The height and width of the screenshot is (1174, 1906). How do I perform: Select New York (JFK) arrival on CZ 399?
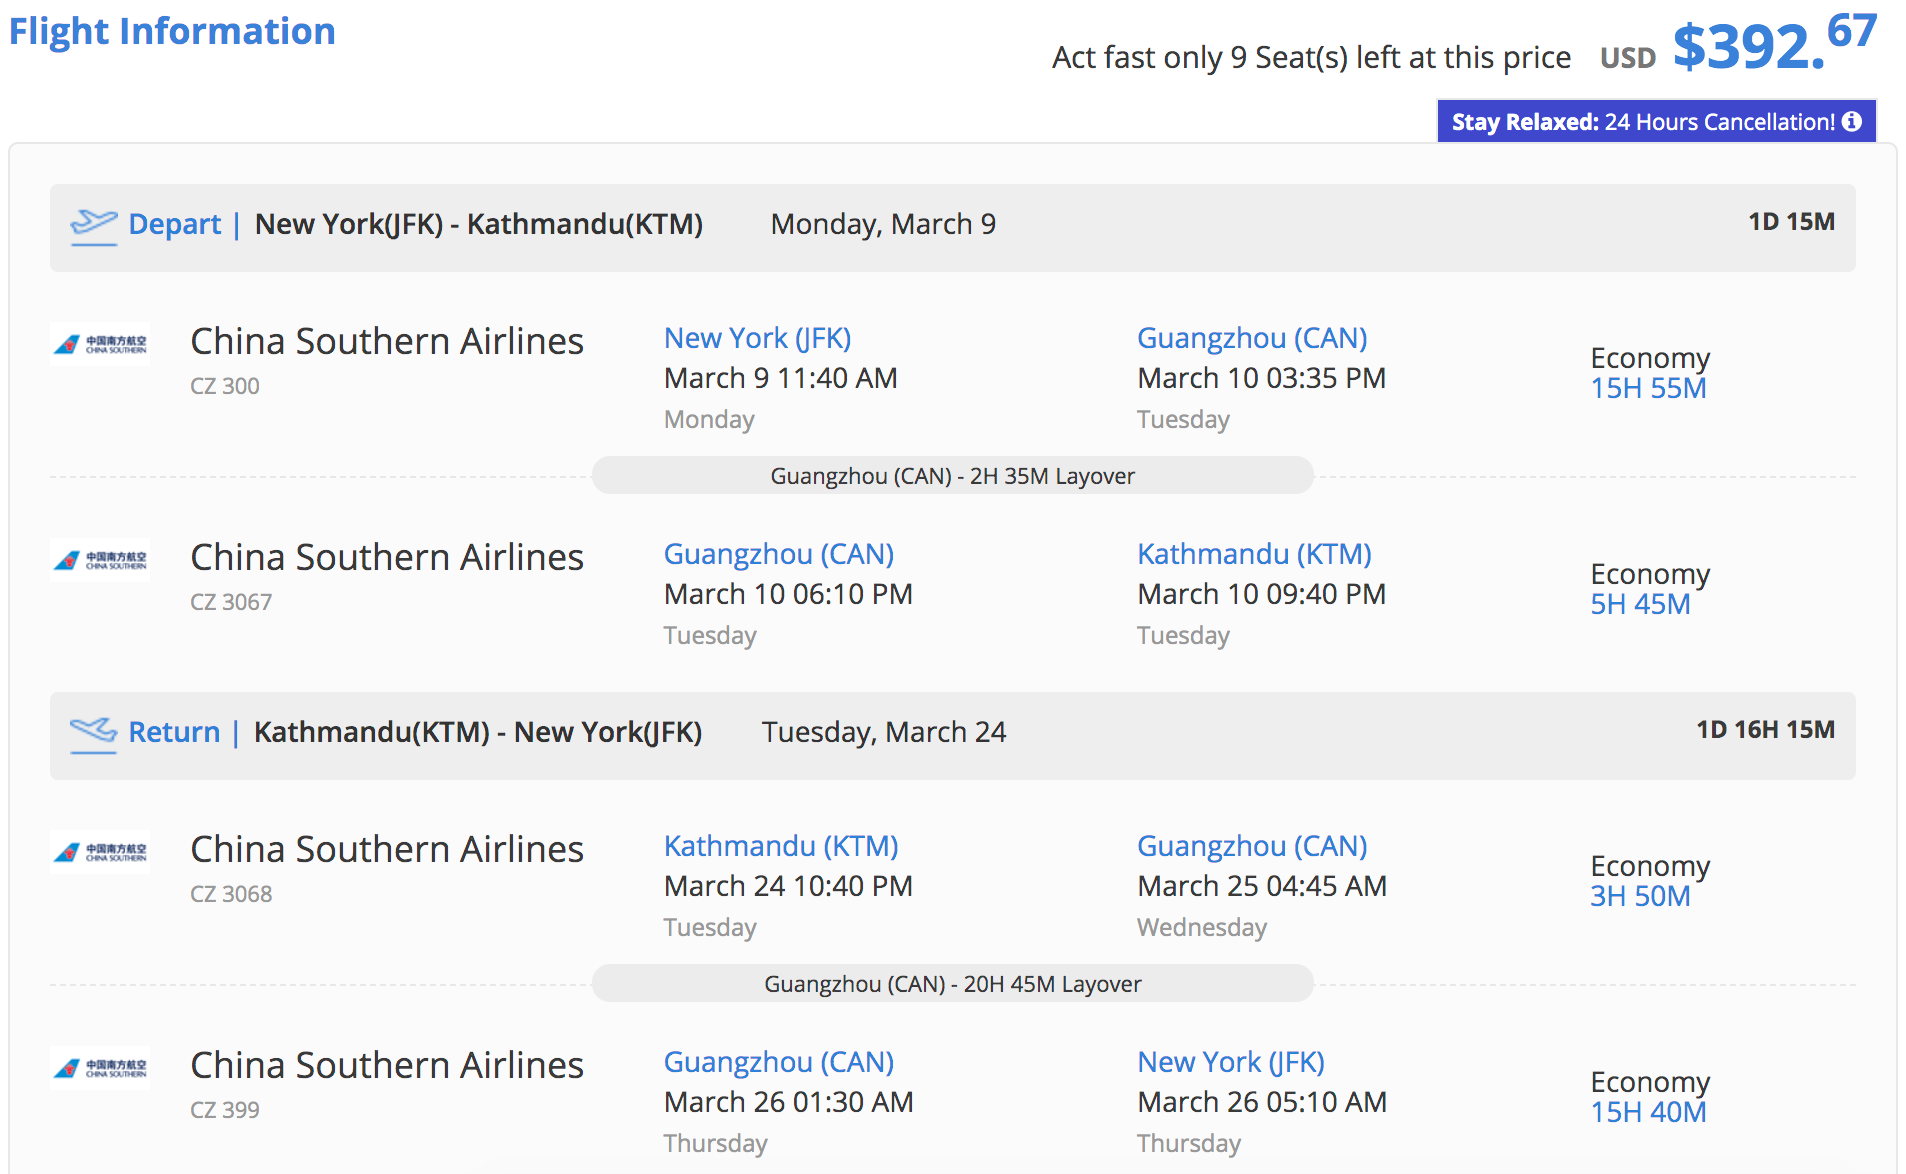click(x=1230, y=1062)
